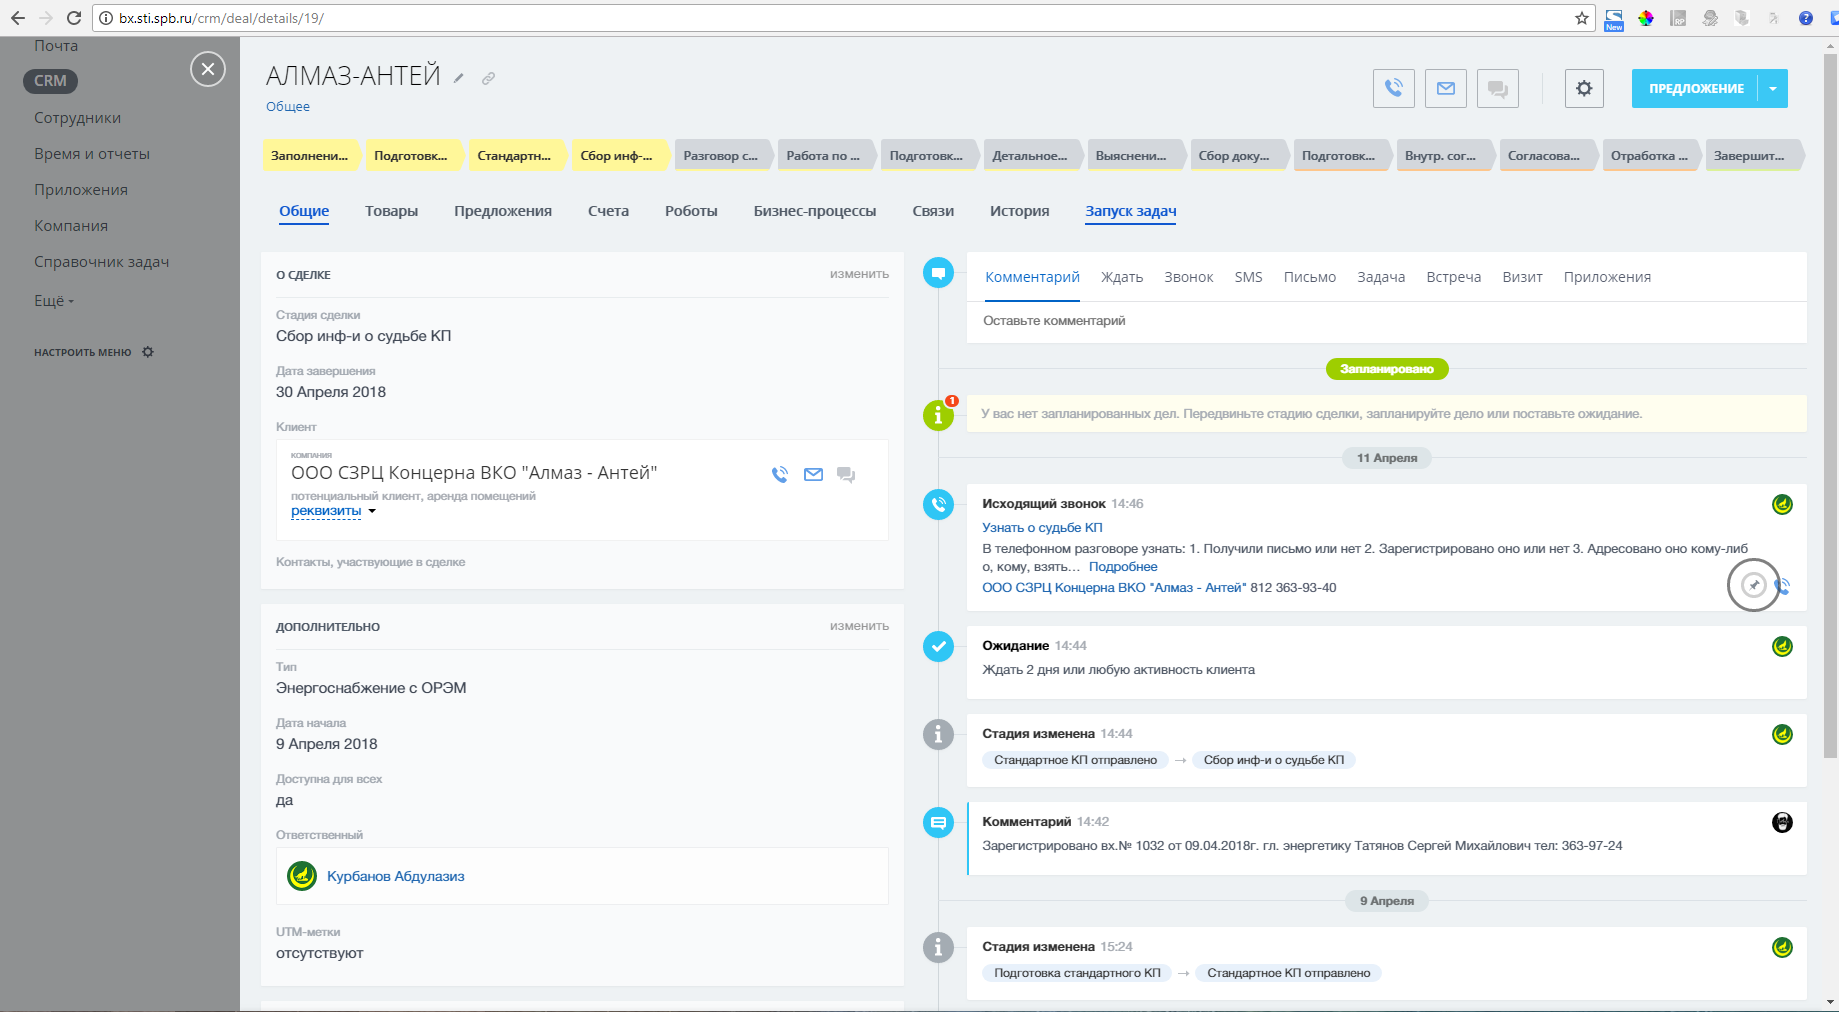Go back in the browser
Screen dimensions: 1839x1012
(x=18, y=18)
